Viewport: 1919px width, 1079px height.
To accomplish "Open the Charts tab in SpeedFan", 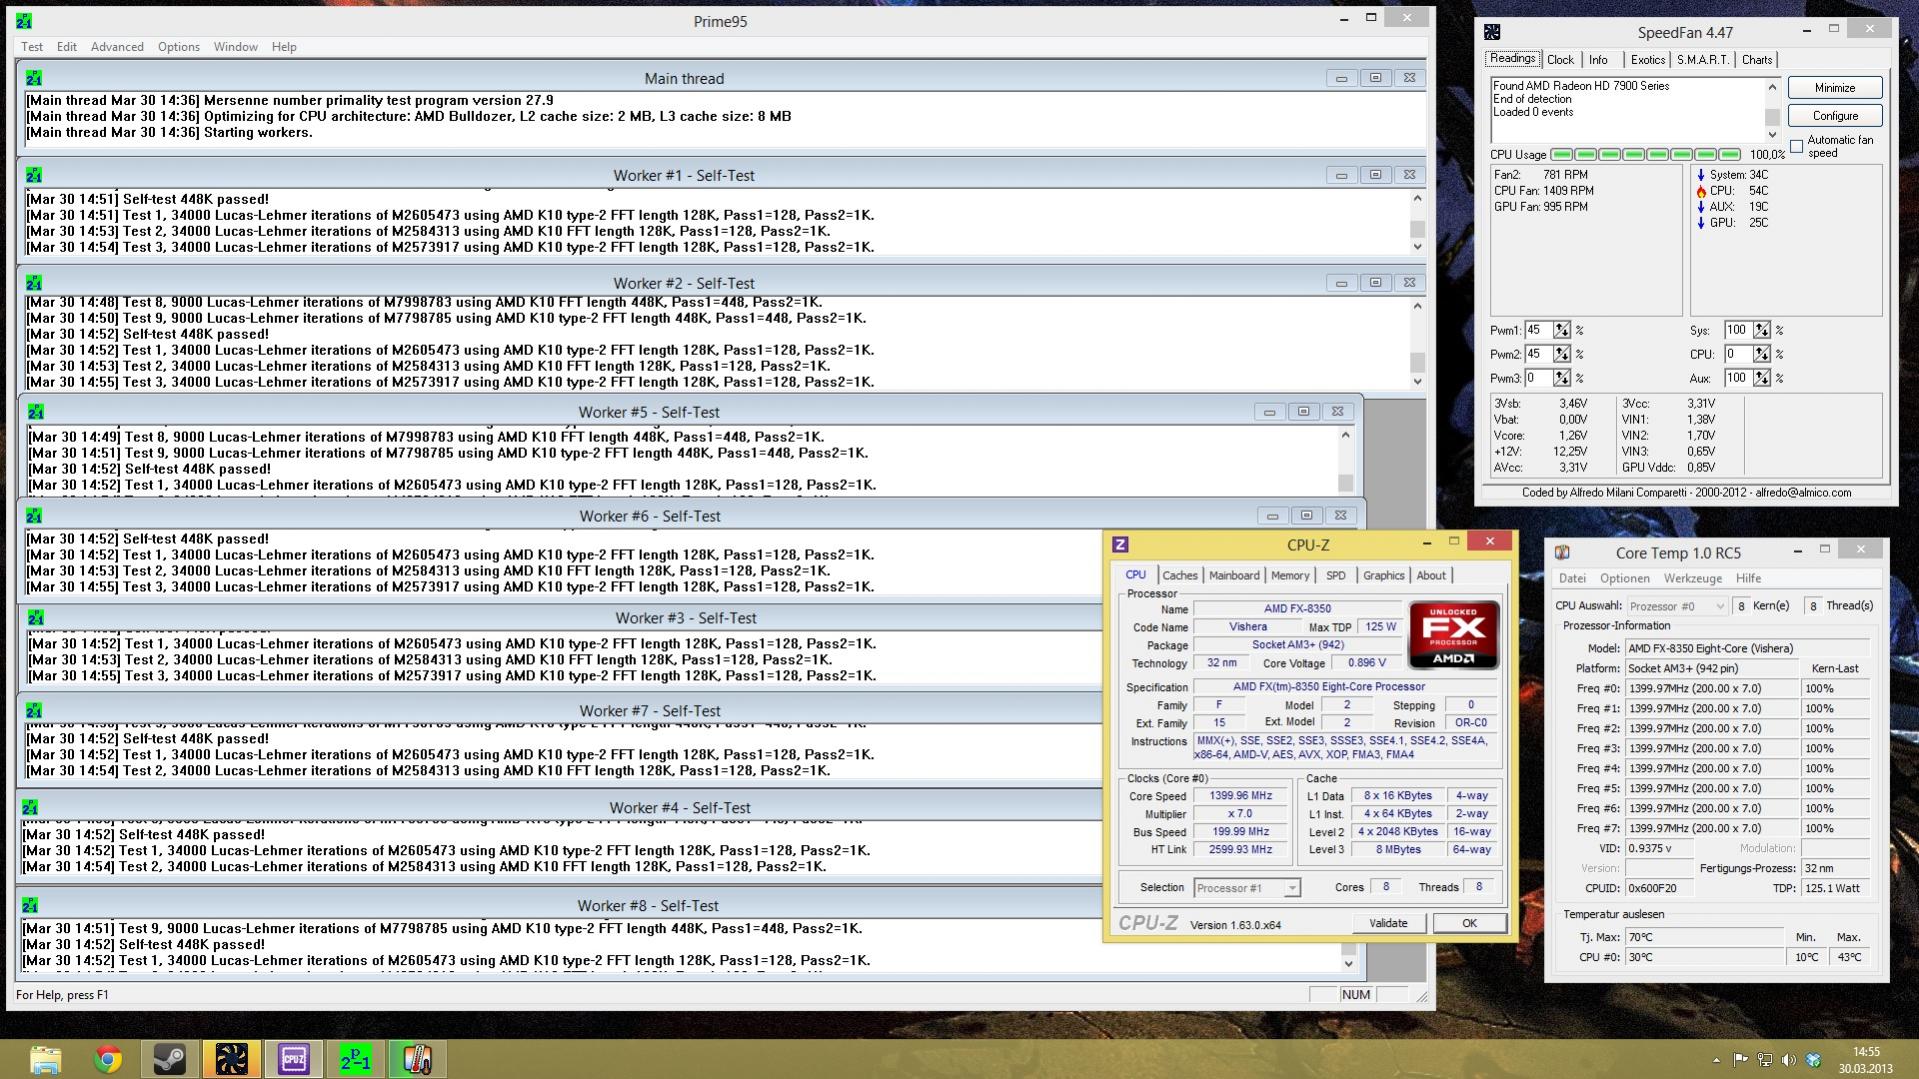I will tap(1757, 60).
